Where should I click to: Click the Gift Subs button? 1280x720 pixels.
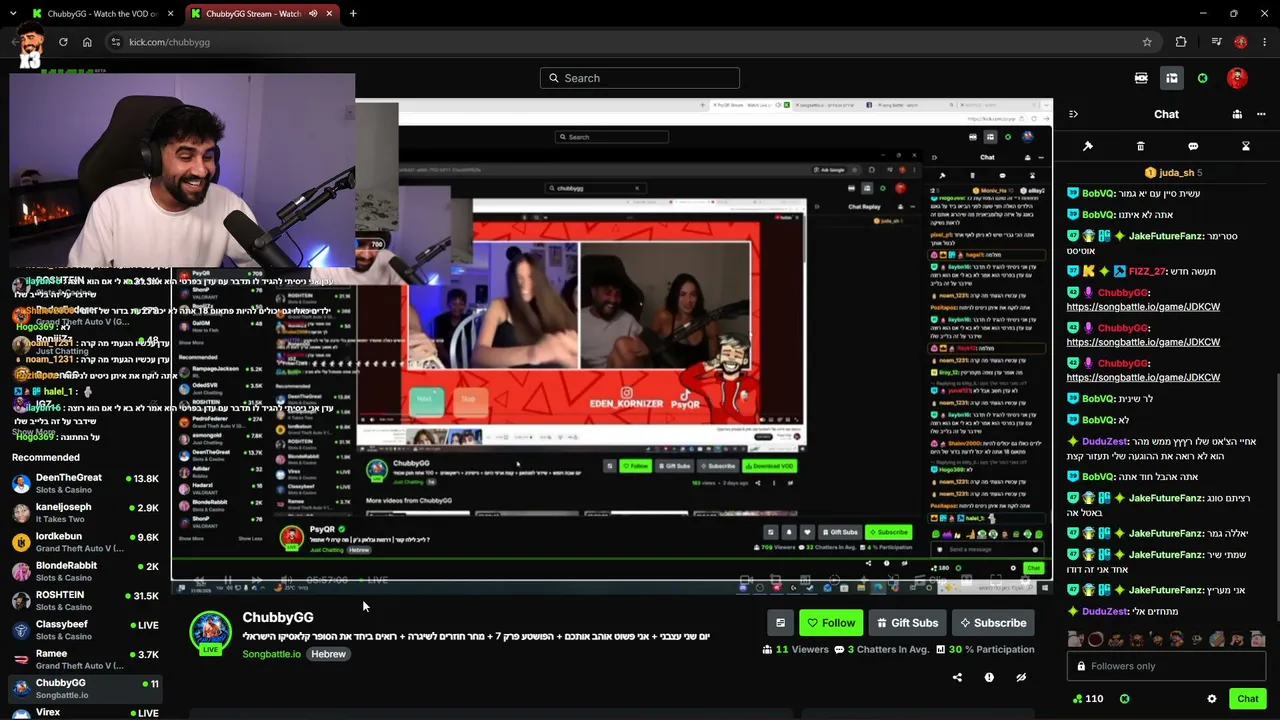pyautogui.click(x=908, y=623)
